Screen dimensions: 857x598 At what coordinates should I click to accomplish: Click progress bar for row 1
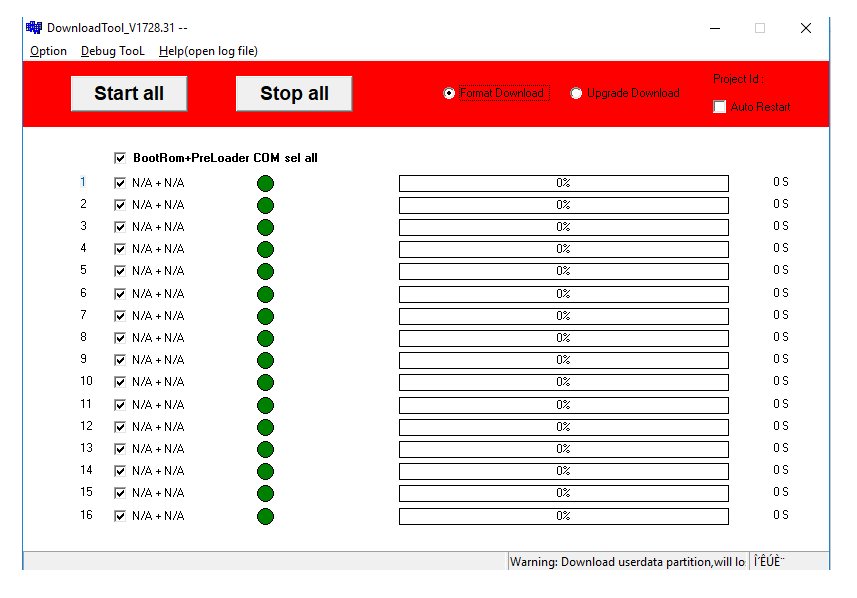click(563, 183)
